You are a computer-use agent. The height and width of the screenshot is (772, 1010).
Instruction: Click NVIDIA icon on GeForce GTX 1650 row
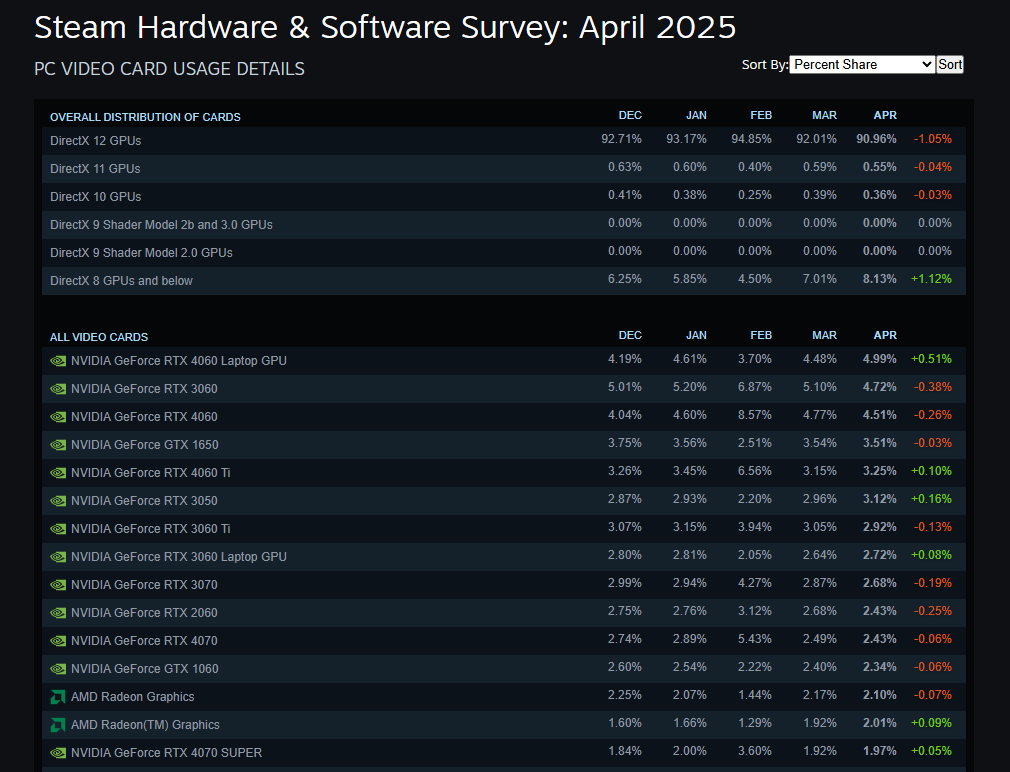coord(58,445)
